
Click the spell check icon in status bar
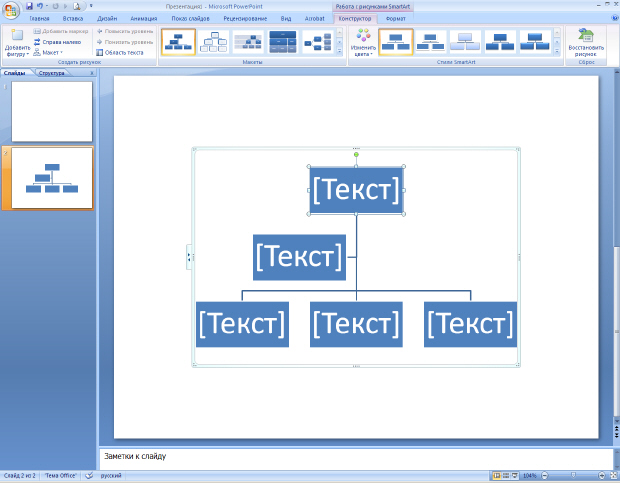(x=89, y=475)
